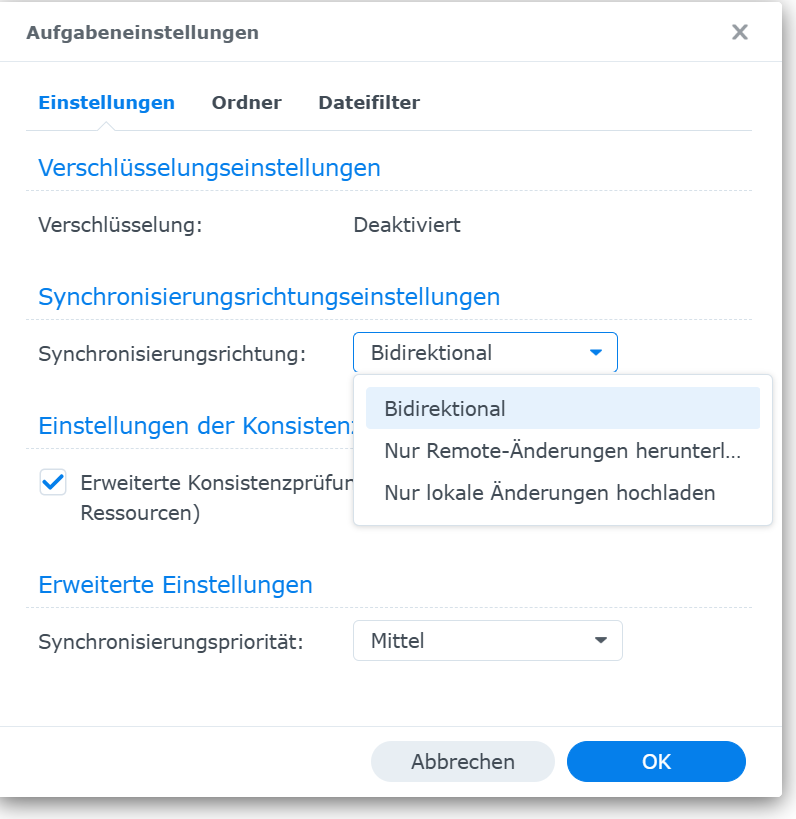Click the Synchronisierungsrichtungseinstellungen section heading

coord(269,297)
